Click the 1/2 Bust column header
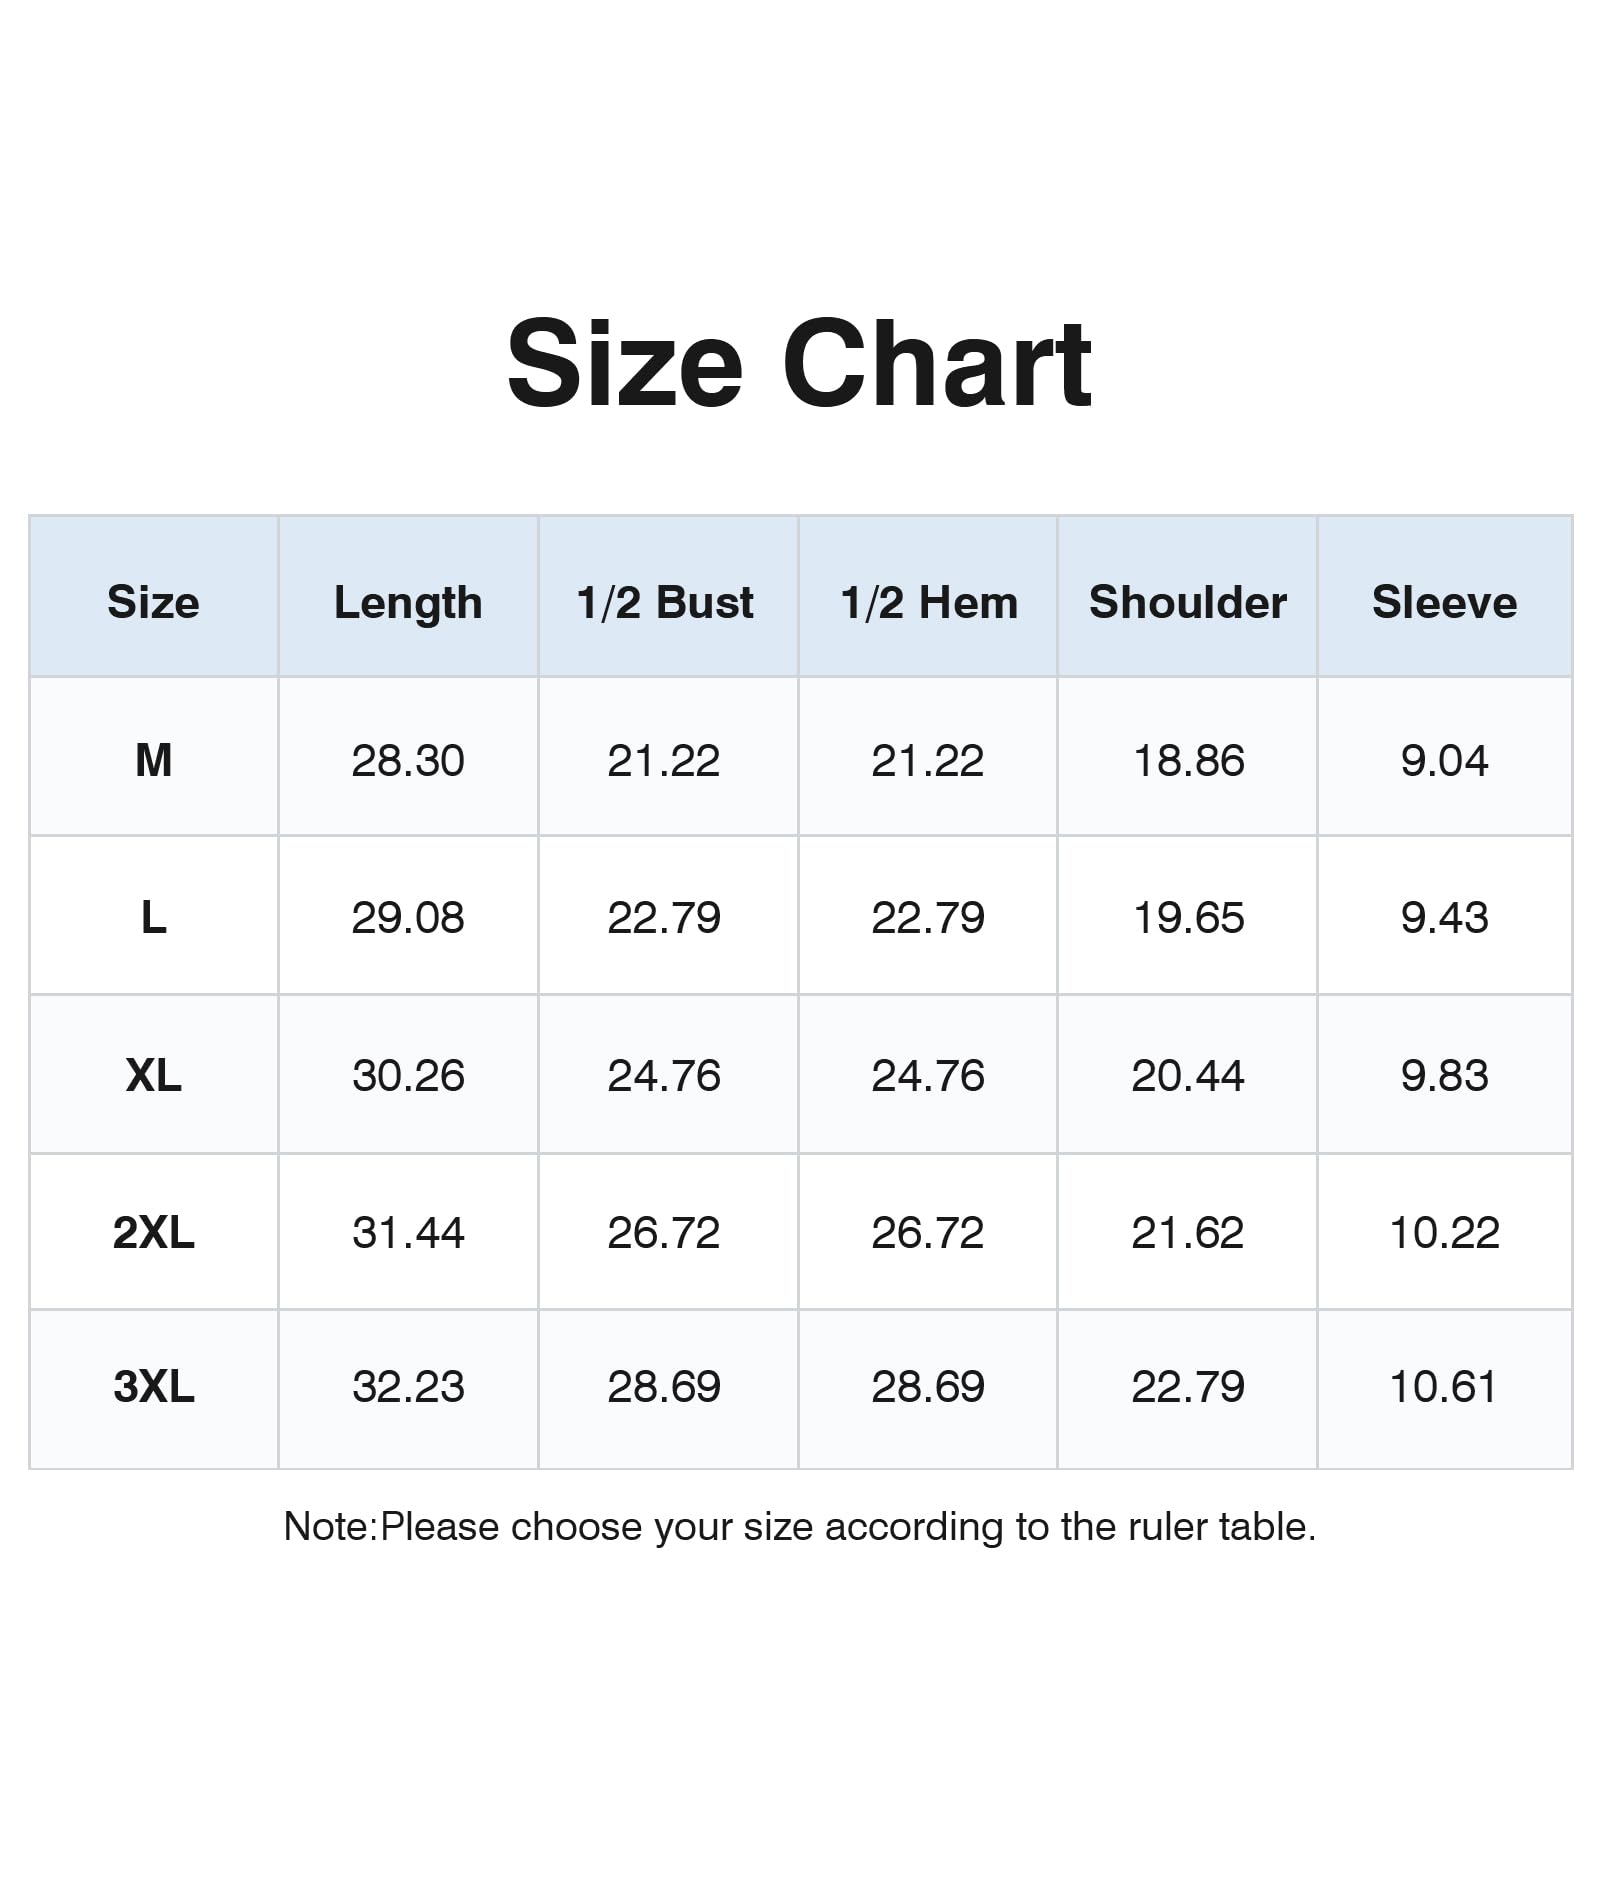The height and width of the screenshot is (1900, 1600). pos(665,602)
